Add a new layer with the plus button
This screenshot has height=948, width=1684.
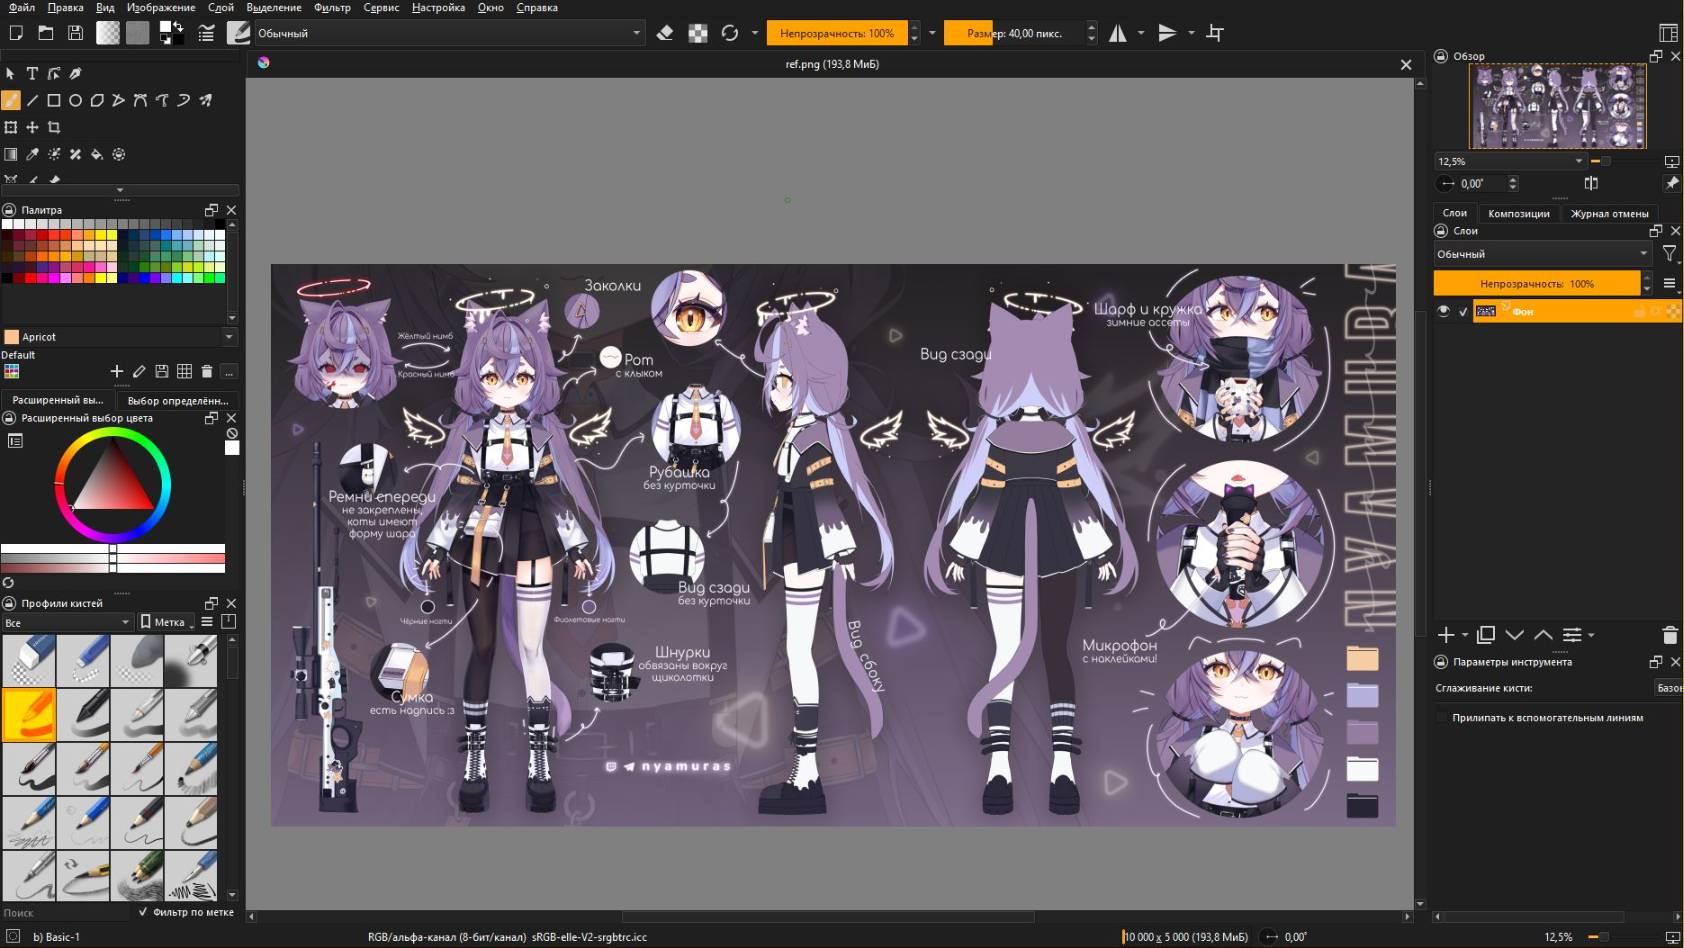(x=1446, y=635)
